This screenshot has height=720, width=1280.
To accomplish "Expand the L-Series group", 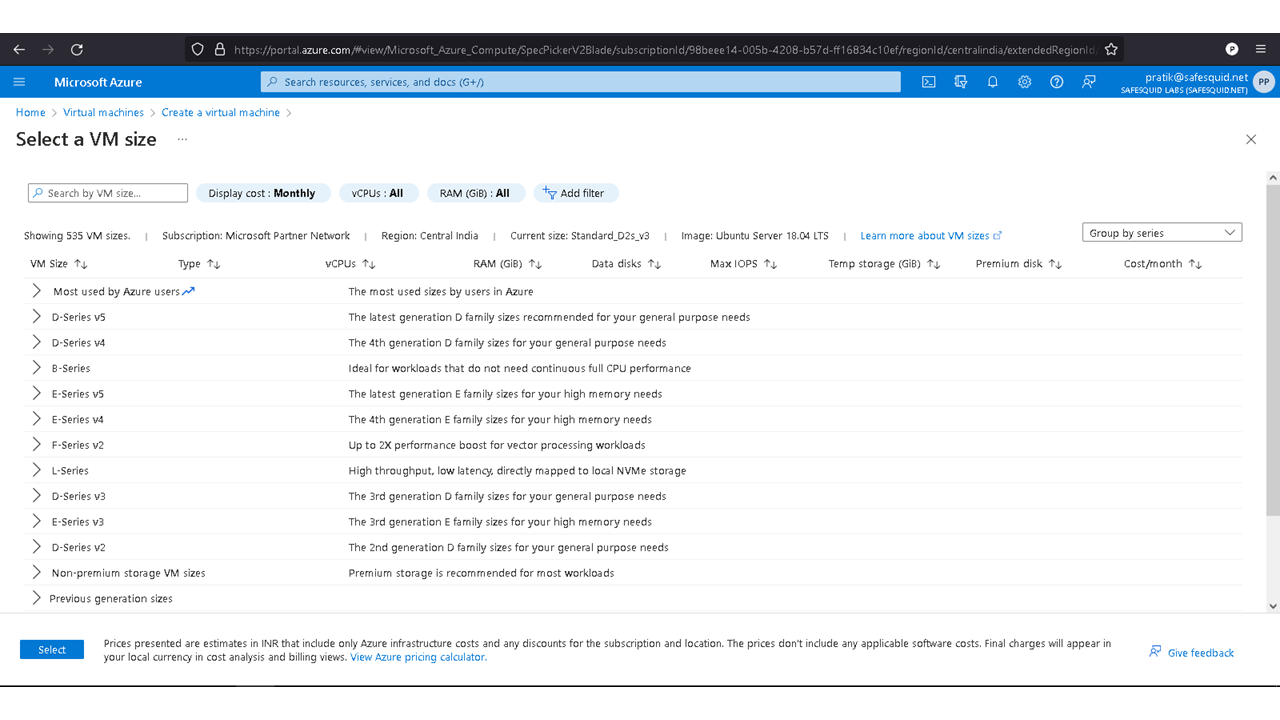I will [x=36, y=470].
